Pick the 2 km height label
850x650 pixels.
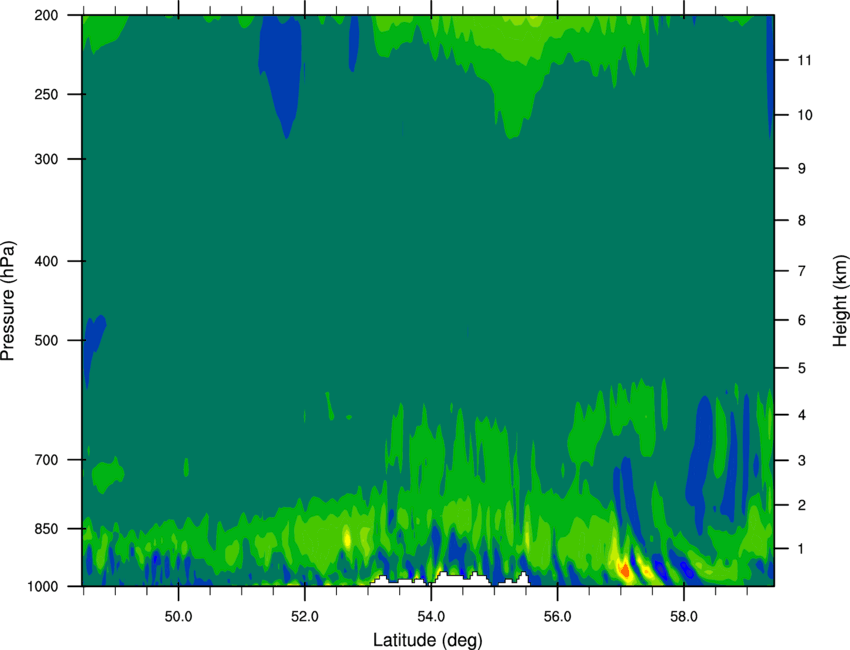pyautogui.click(x=801, y=505)
